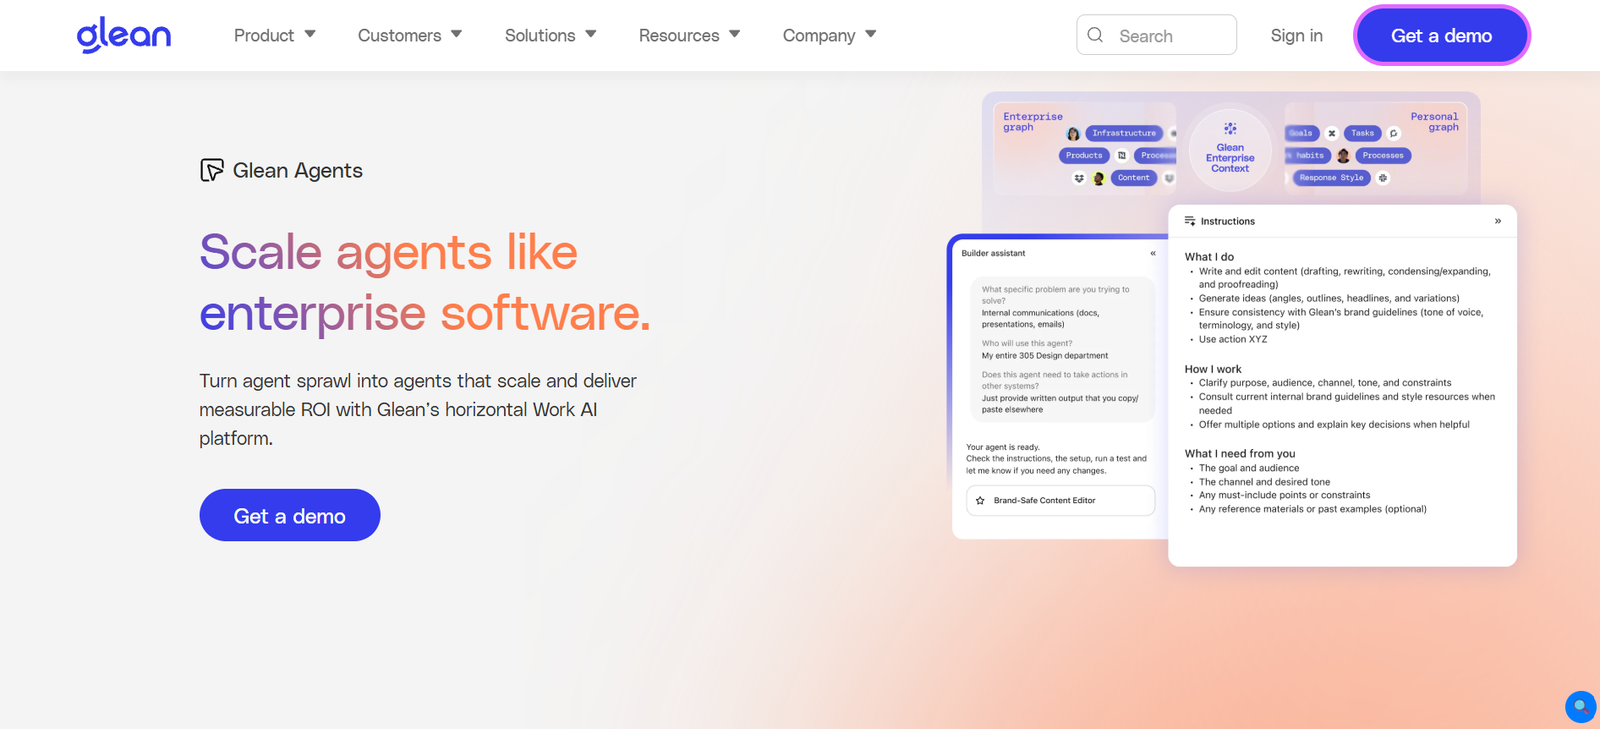Image resolution: width=1600 pixels, height=729 pixels.
Task: Select the Response Style chip
Action: coord(1331,178)
